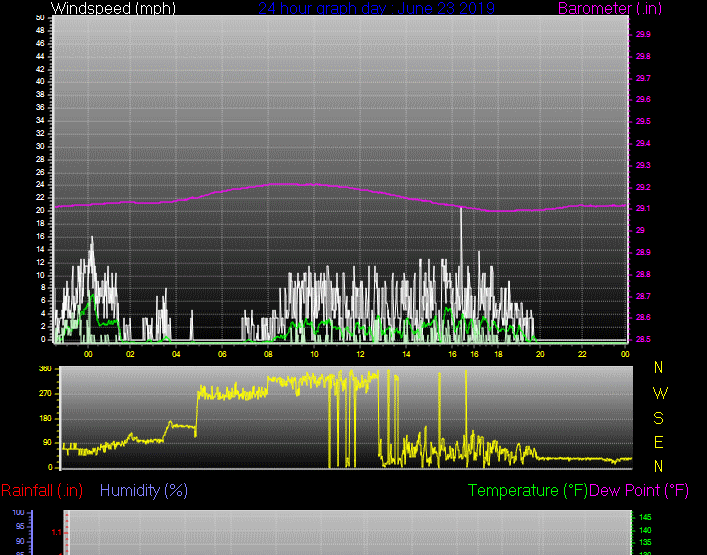
Task: Click the 12 hour label on time axis
Action: click(x=360, y=354)
